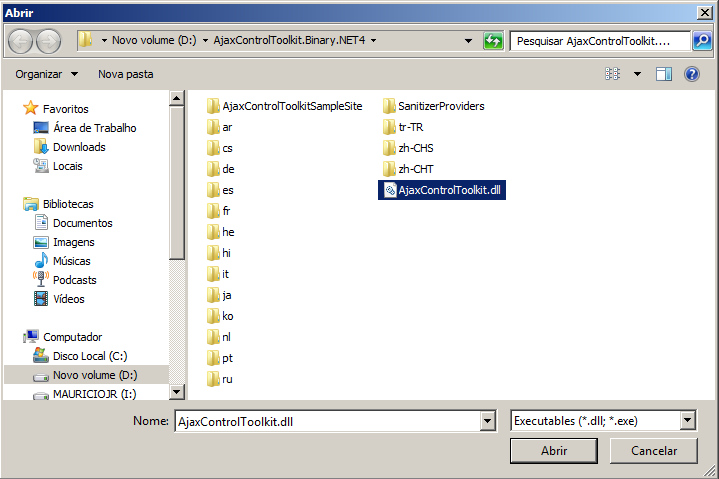
Task: Select the tr-TR folder
Action: pos(403,127)
